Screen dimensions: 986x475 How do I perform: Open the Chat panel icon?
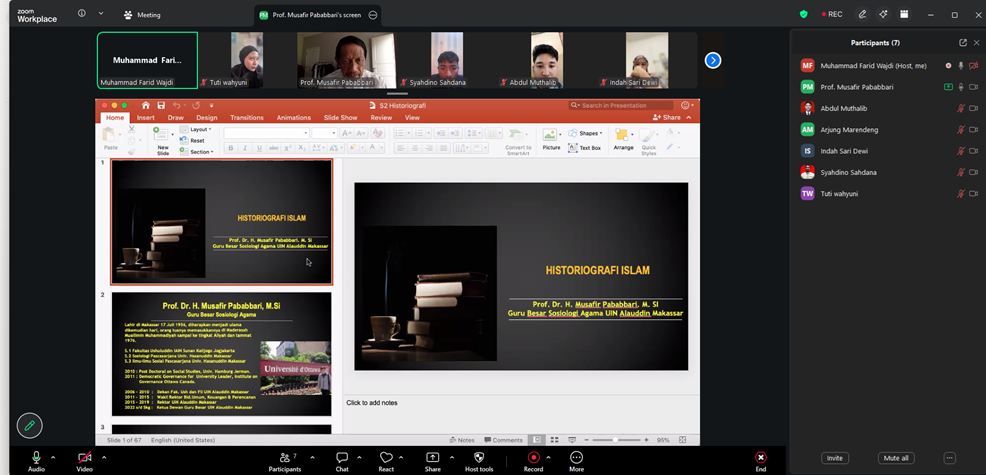point(342,458)
